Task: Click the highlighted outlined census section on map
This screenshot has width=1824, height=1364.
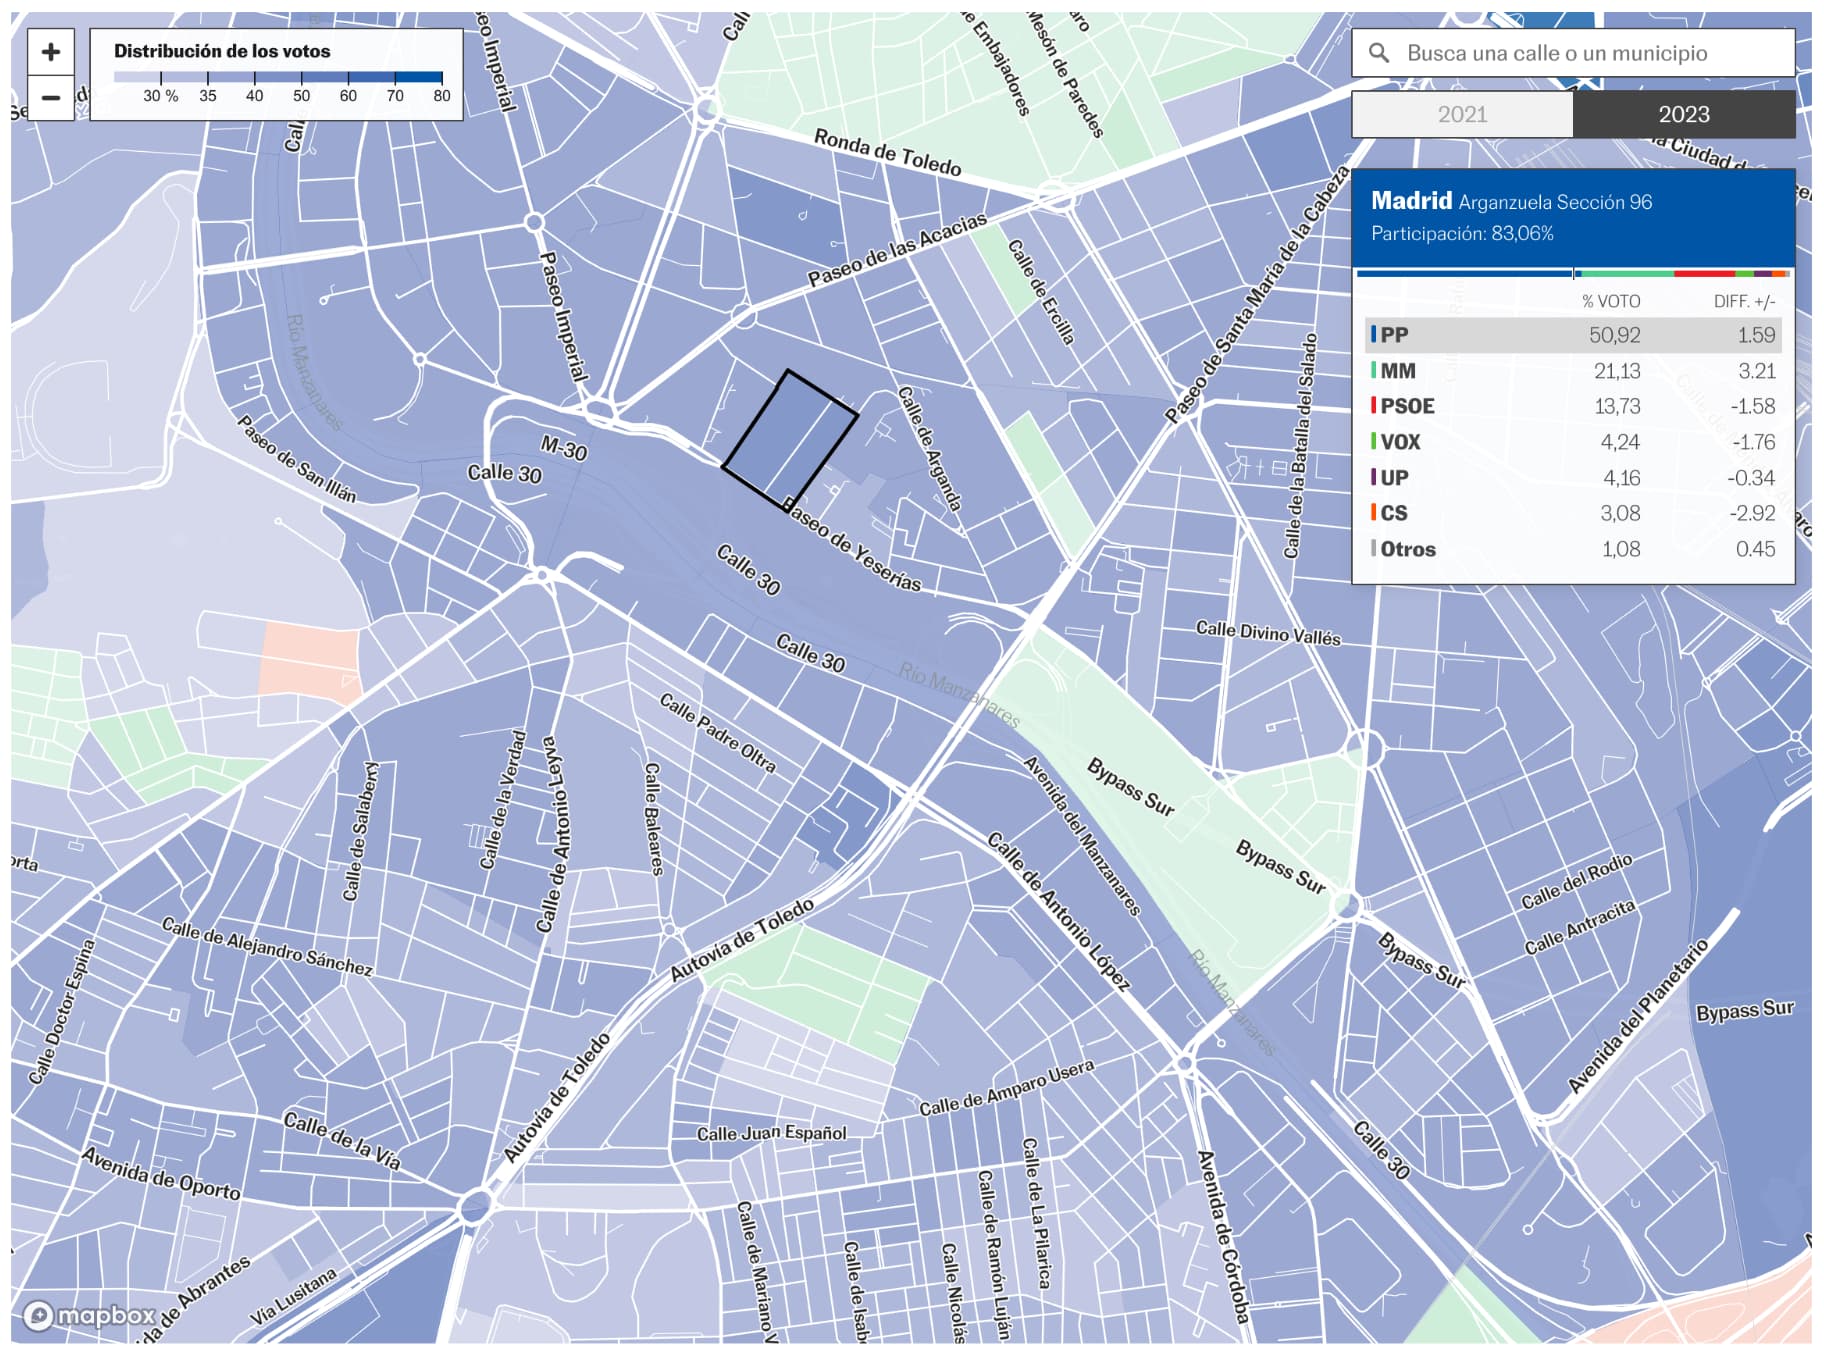Action: pyautogui.click(x=789, y=440)
